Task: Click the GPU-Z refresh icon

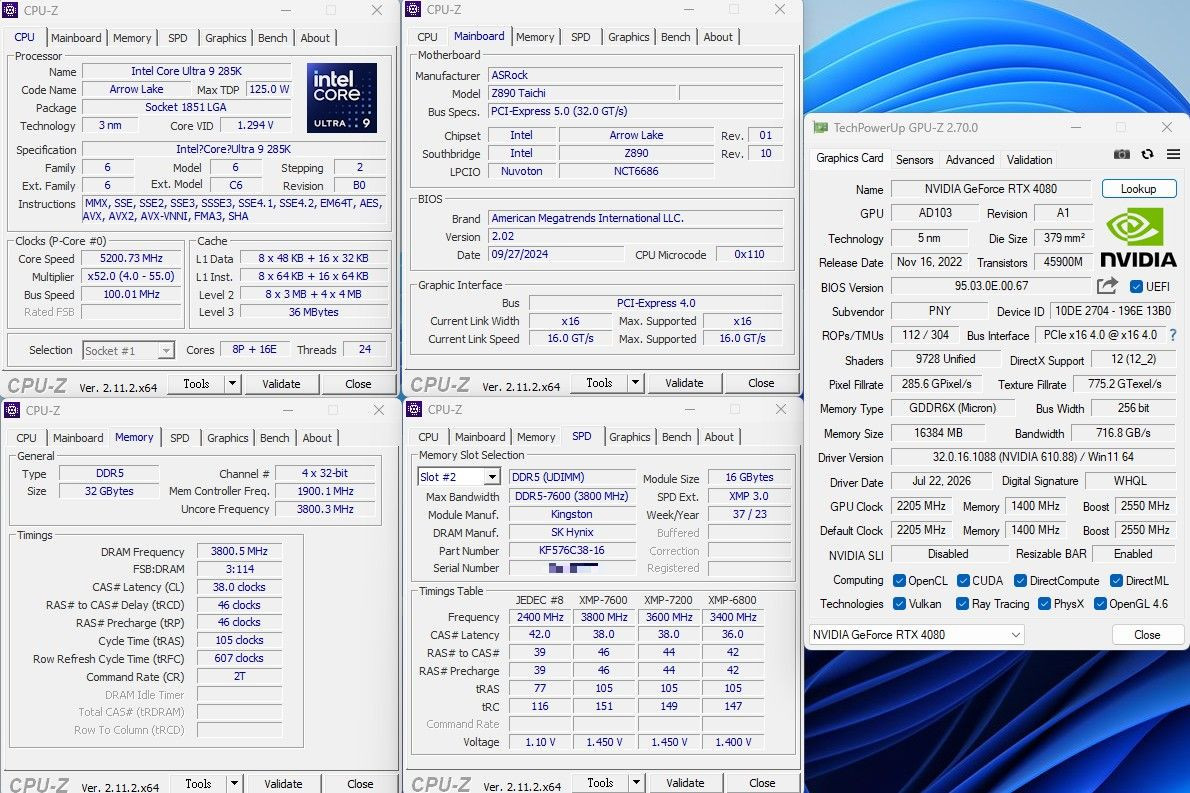Action: [x=1148, y=154]
